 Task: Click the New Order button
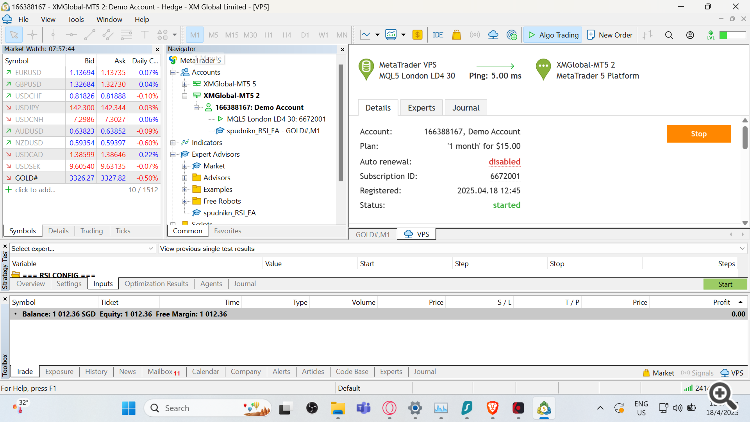pos(610,35)
